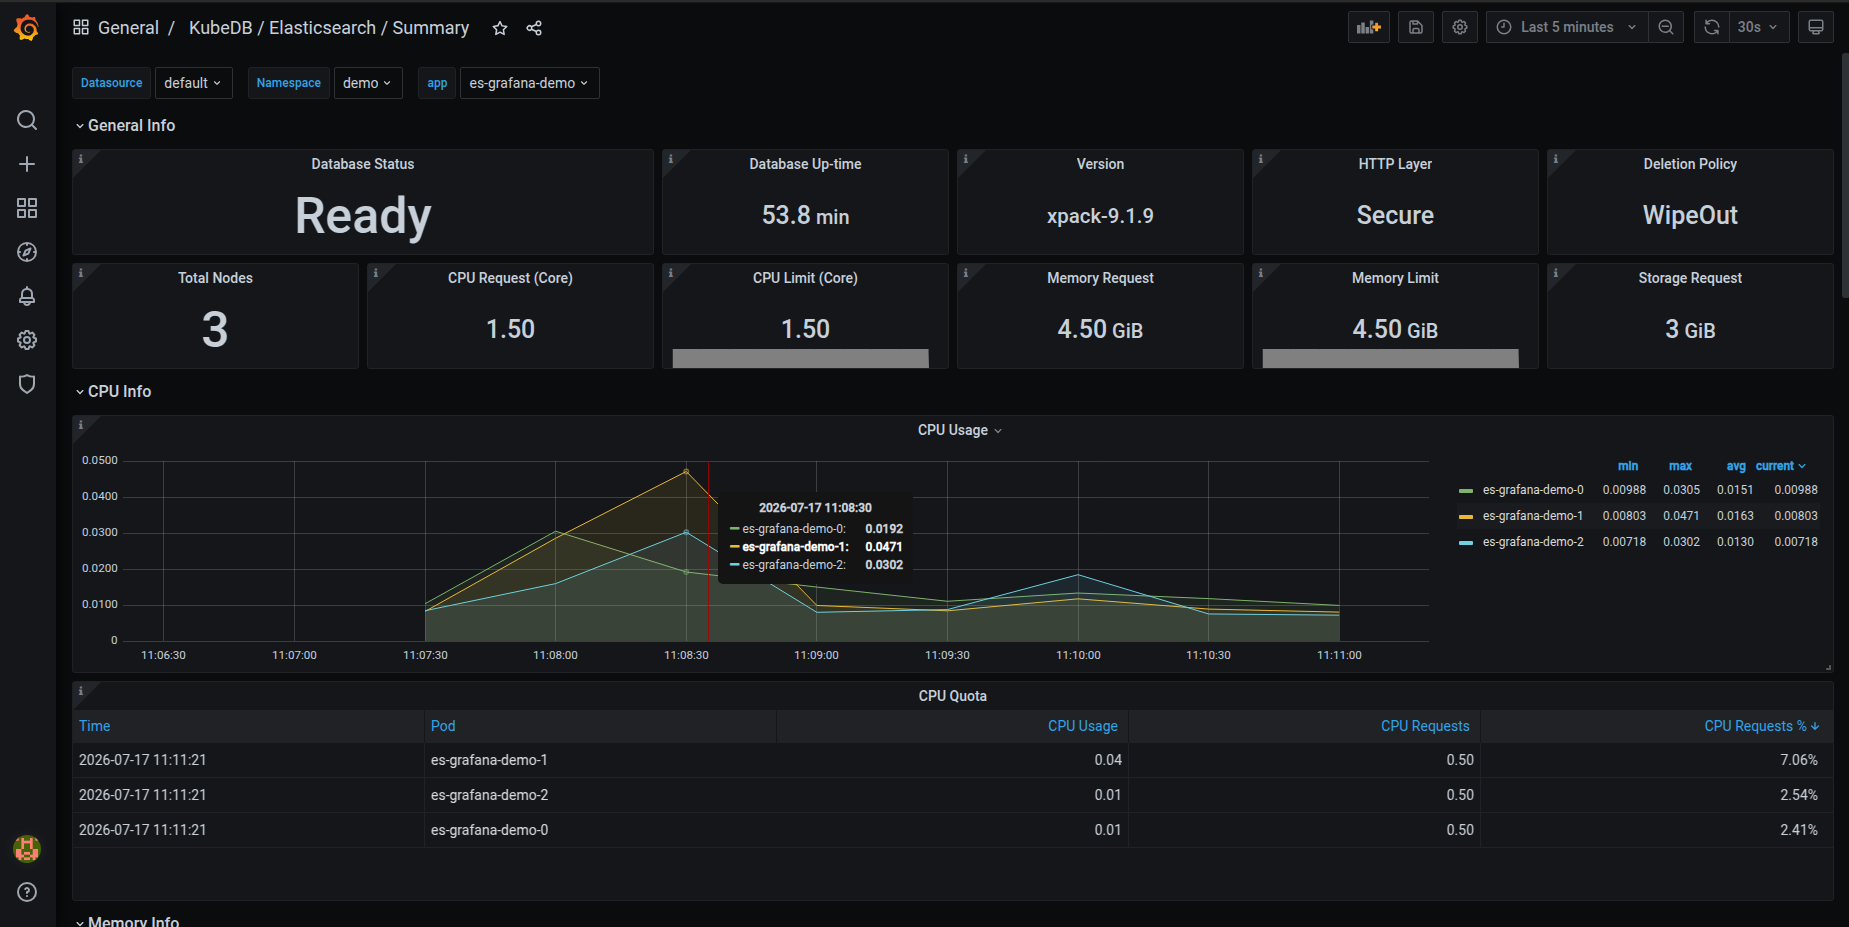1849x927 pixels.
Task: Open the Database Status panel title
Action: click(363, 164)
